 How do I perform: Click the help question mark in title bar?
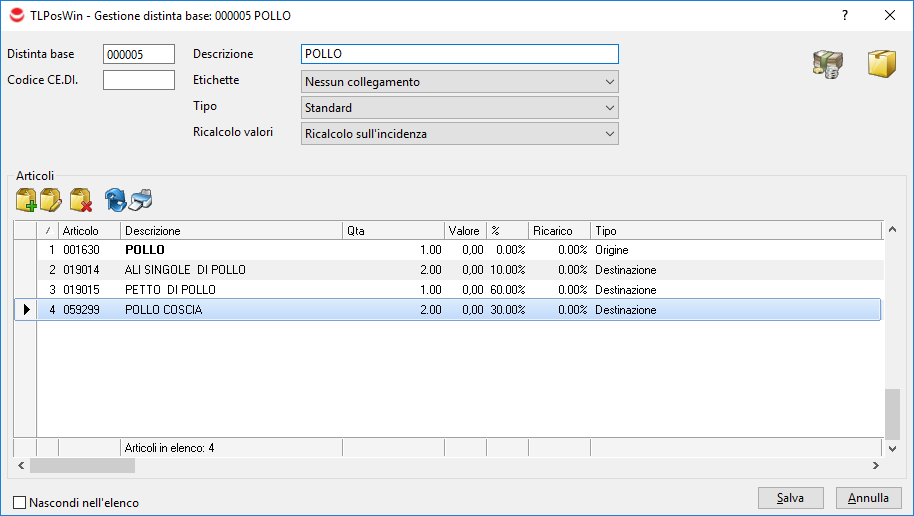click(x=845, y=15)
